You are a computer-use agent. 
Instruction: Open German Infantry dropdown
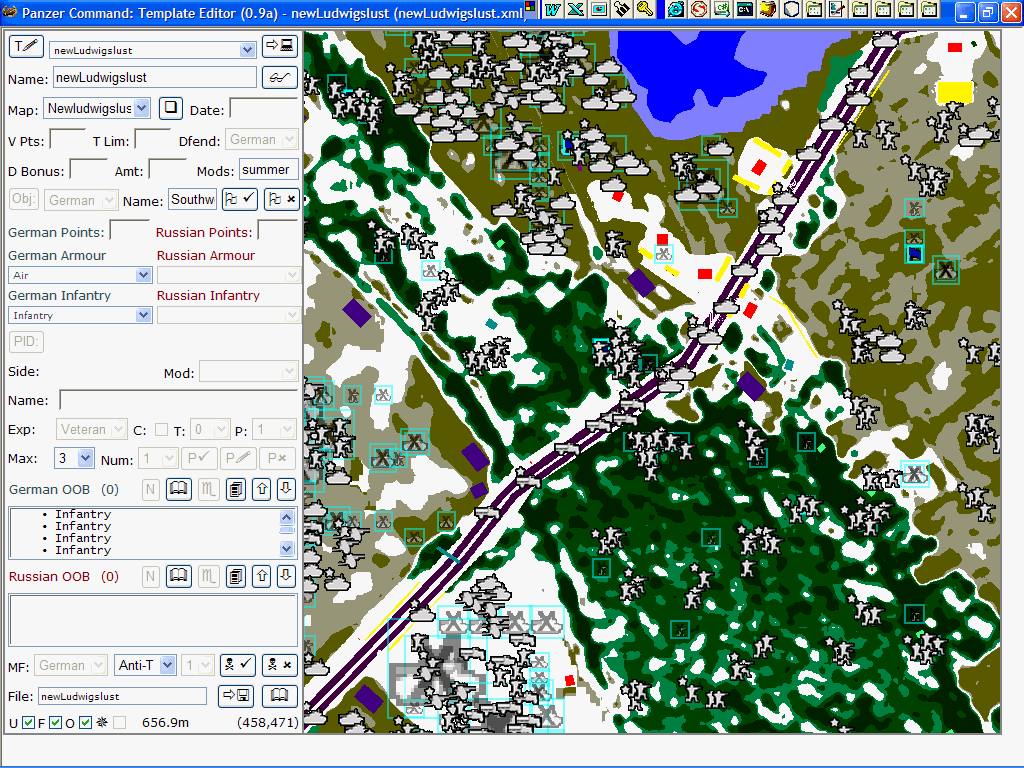[x=144, y=315]
